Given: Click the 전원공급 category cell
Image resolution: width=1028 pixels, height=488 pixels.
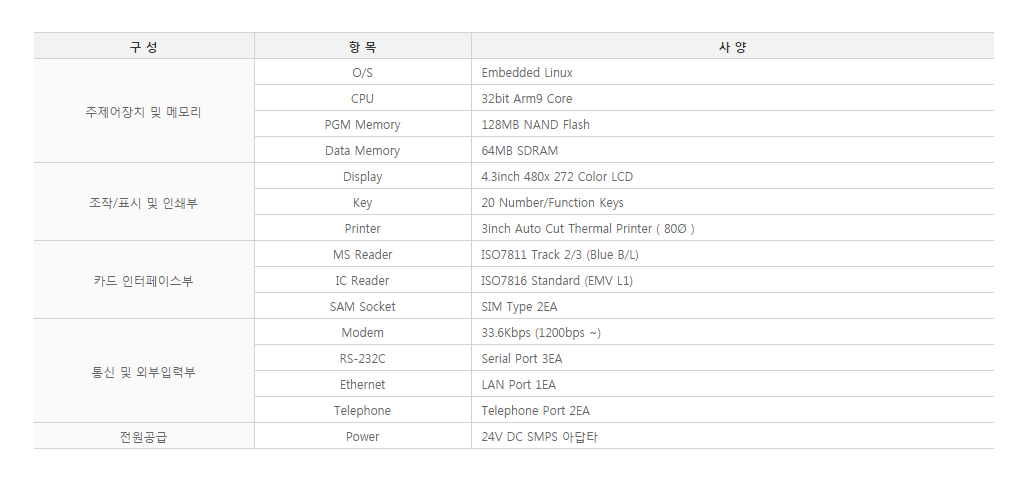Looking at the screenshot, I should coord(143,437).
